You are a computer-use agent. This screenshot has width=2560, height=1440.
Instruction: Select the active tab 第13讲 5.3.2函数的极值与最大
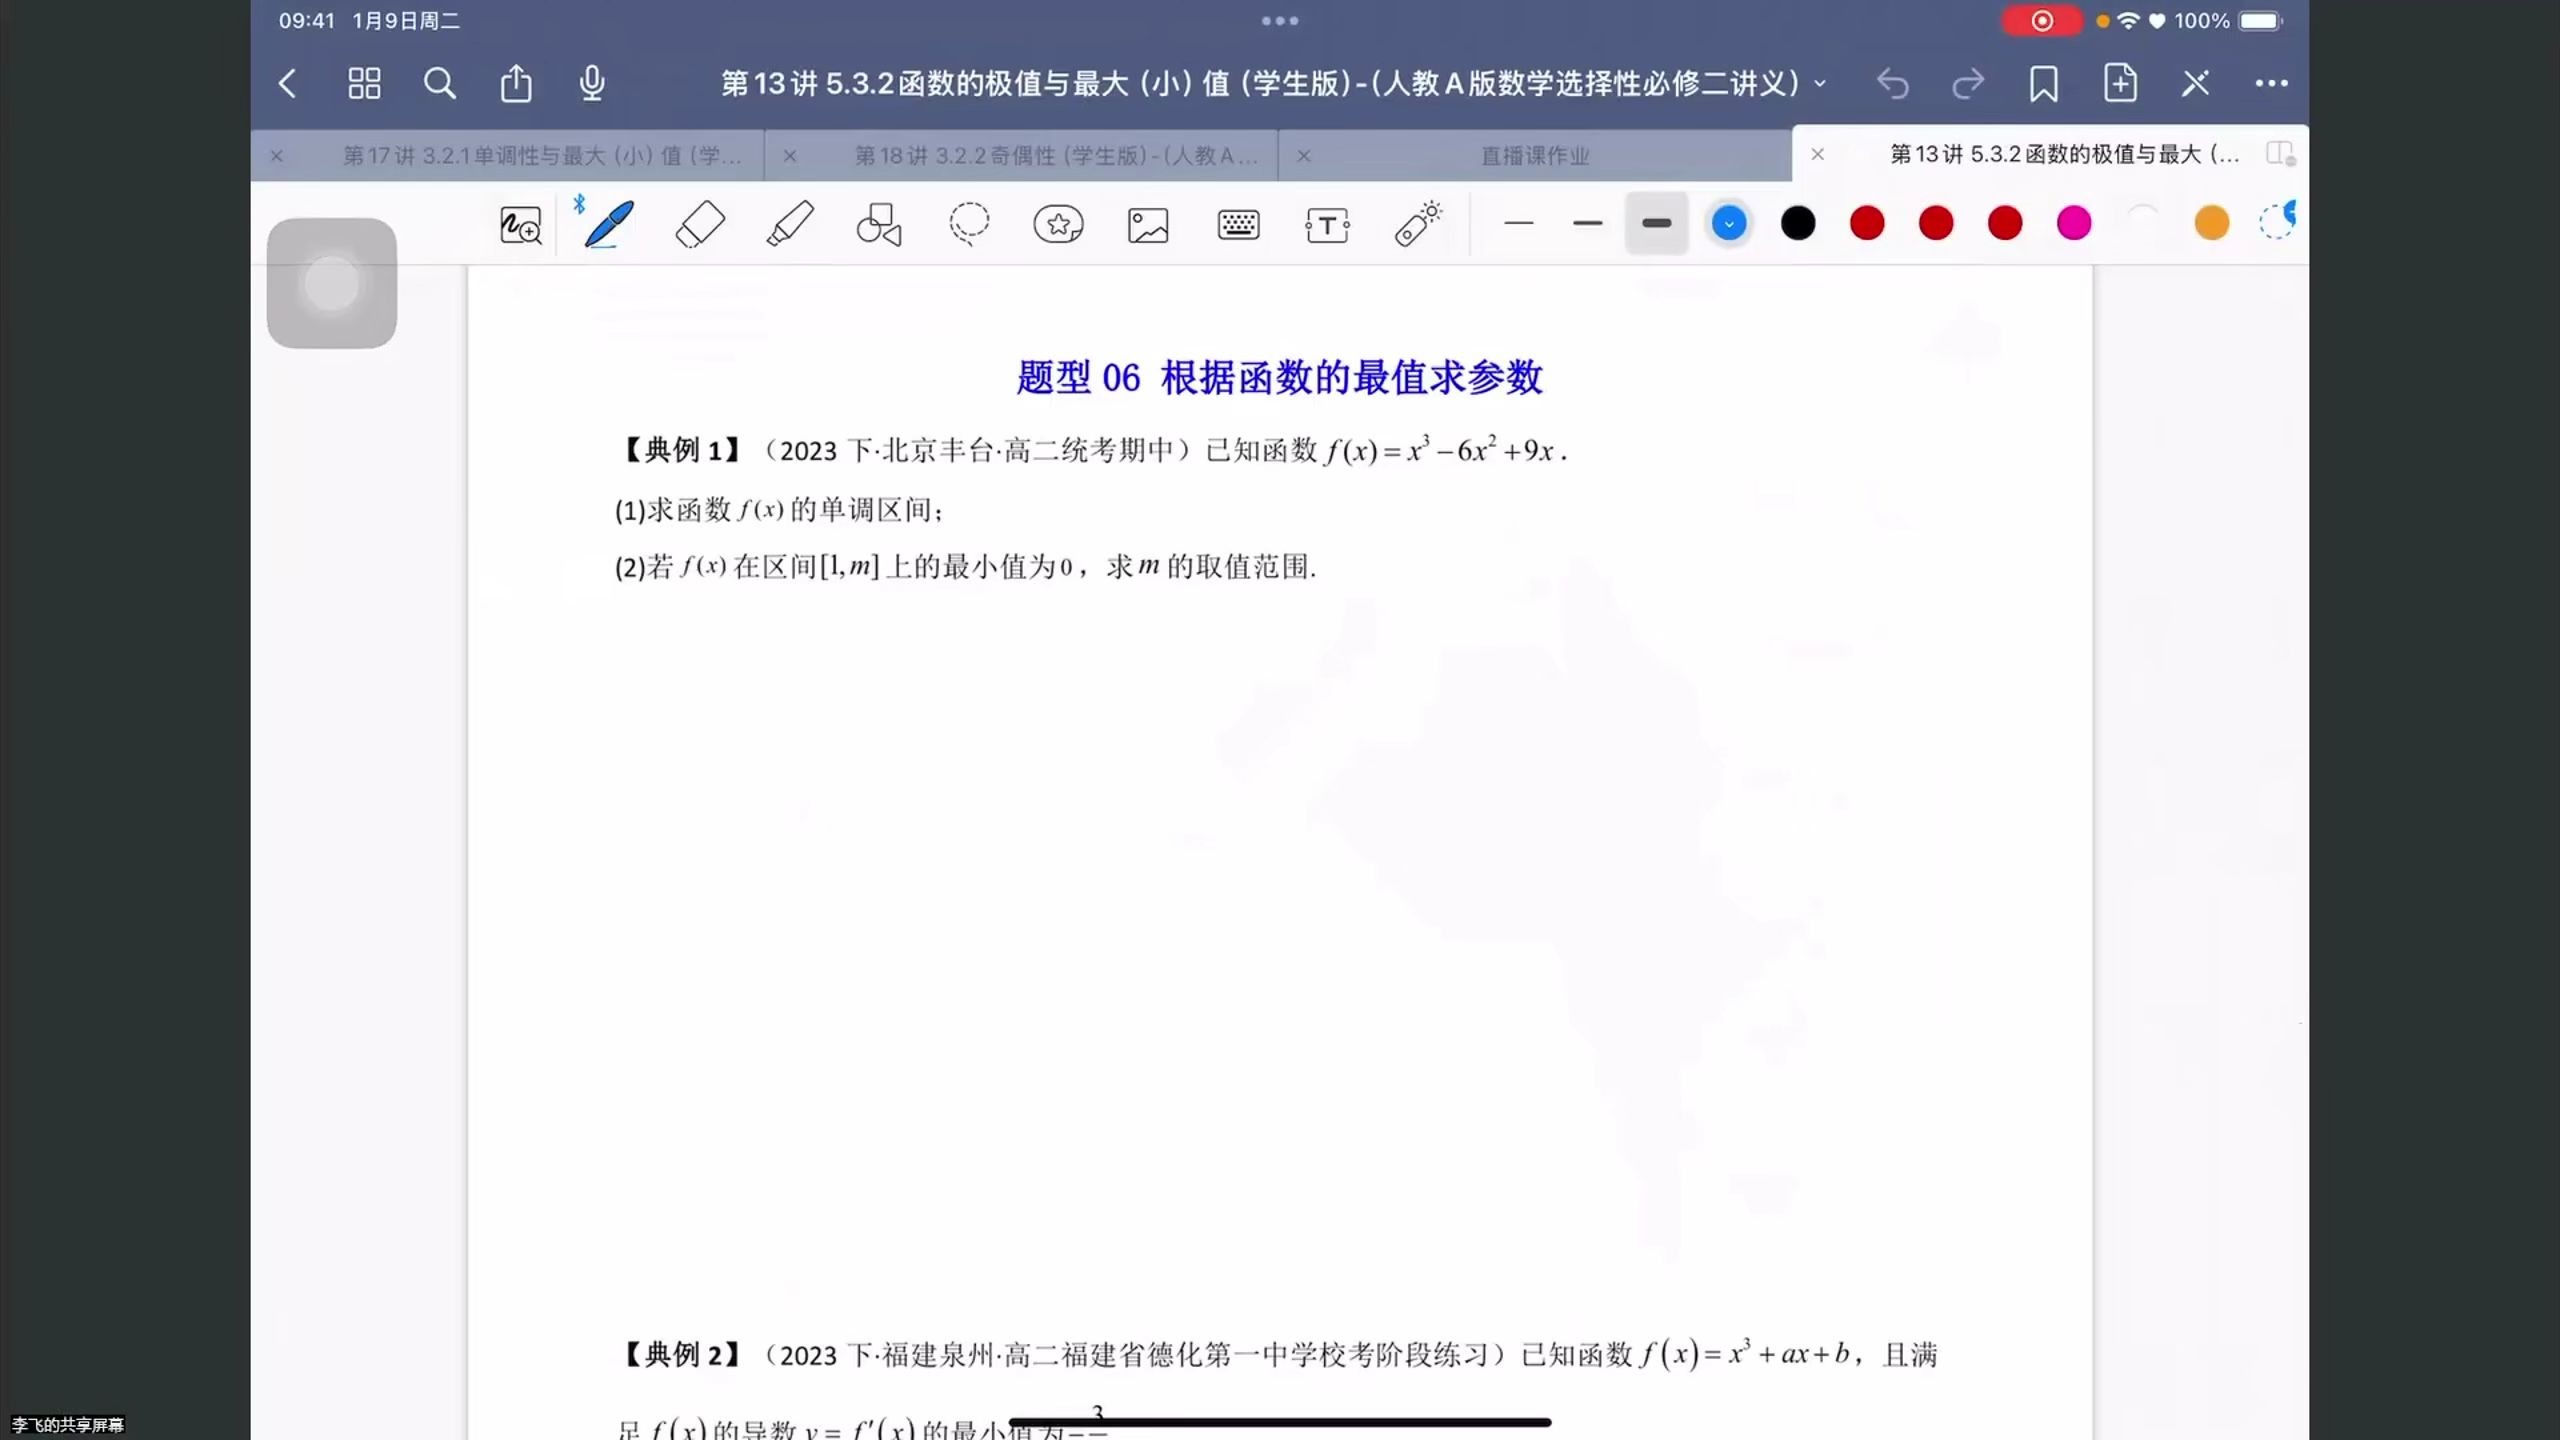click(2064, 154)
